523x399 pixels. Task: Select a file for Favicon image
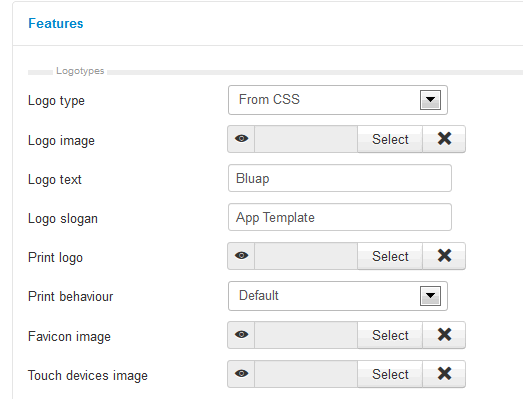coord(390,335)
